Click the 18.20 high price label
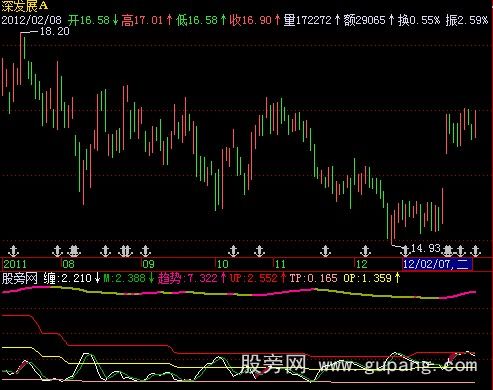This screenshot has width=493, height=390. click(55, 31)
